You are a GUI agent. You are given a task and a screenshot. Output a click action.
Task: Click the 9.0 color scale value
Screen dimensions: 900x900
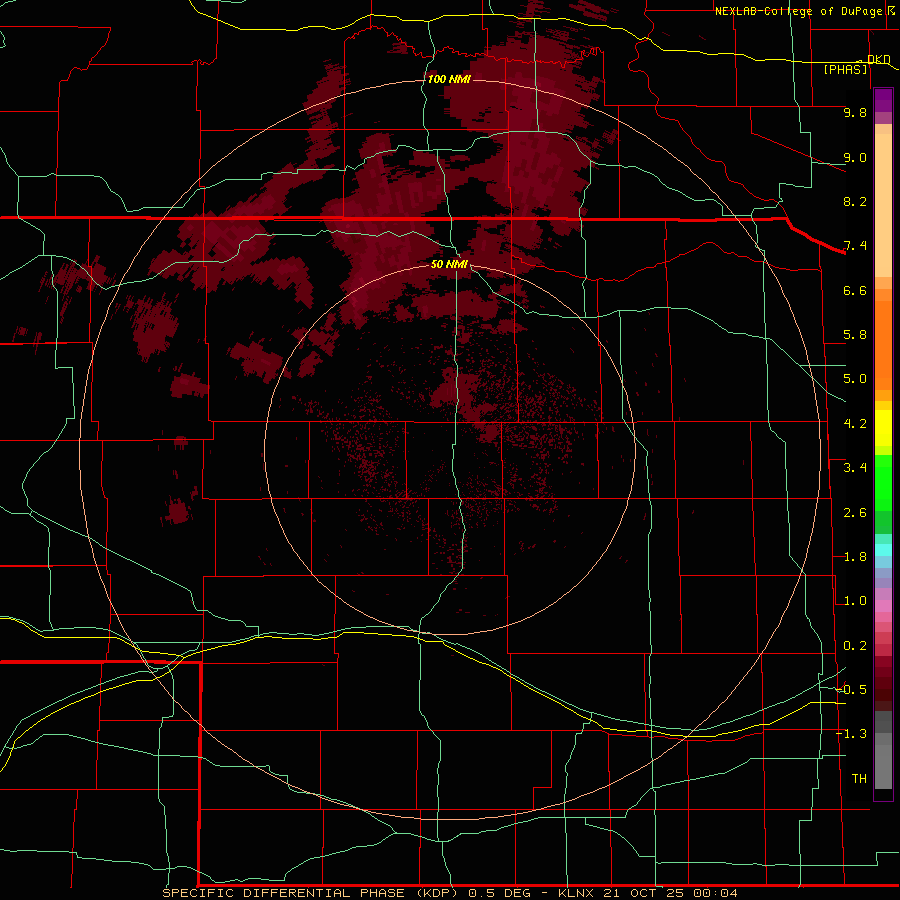tap(854, 157)
